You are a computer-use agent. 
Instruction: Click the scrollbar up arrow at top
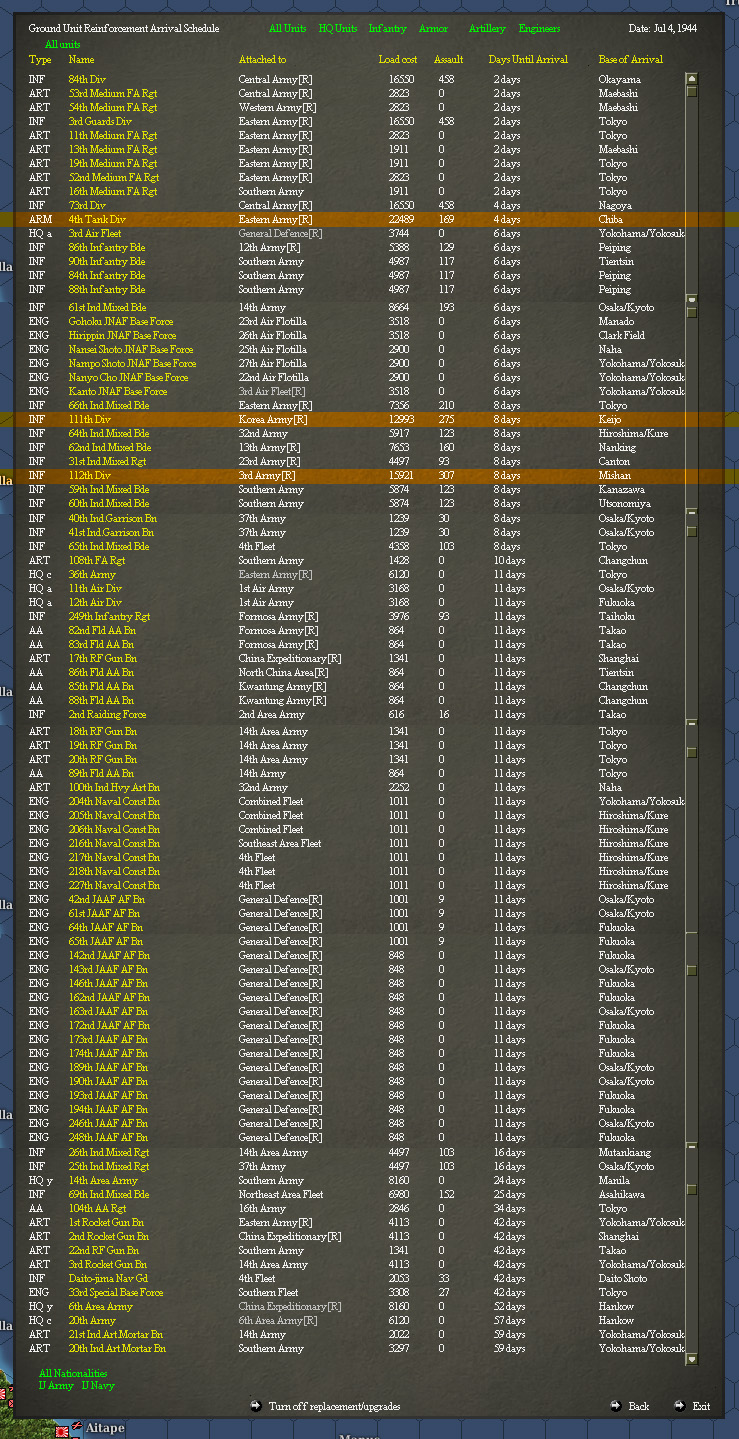click(691, 78)
